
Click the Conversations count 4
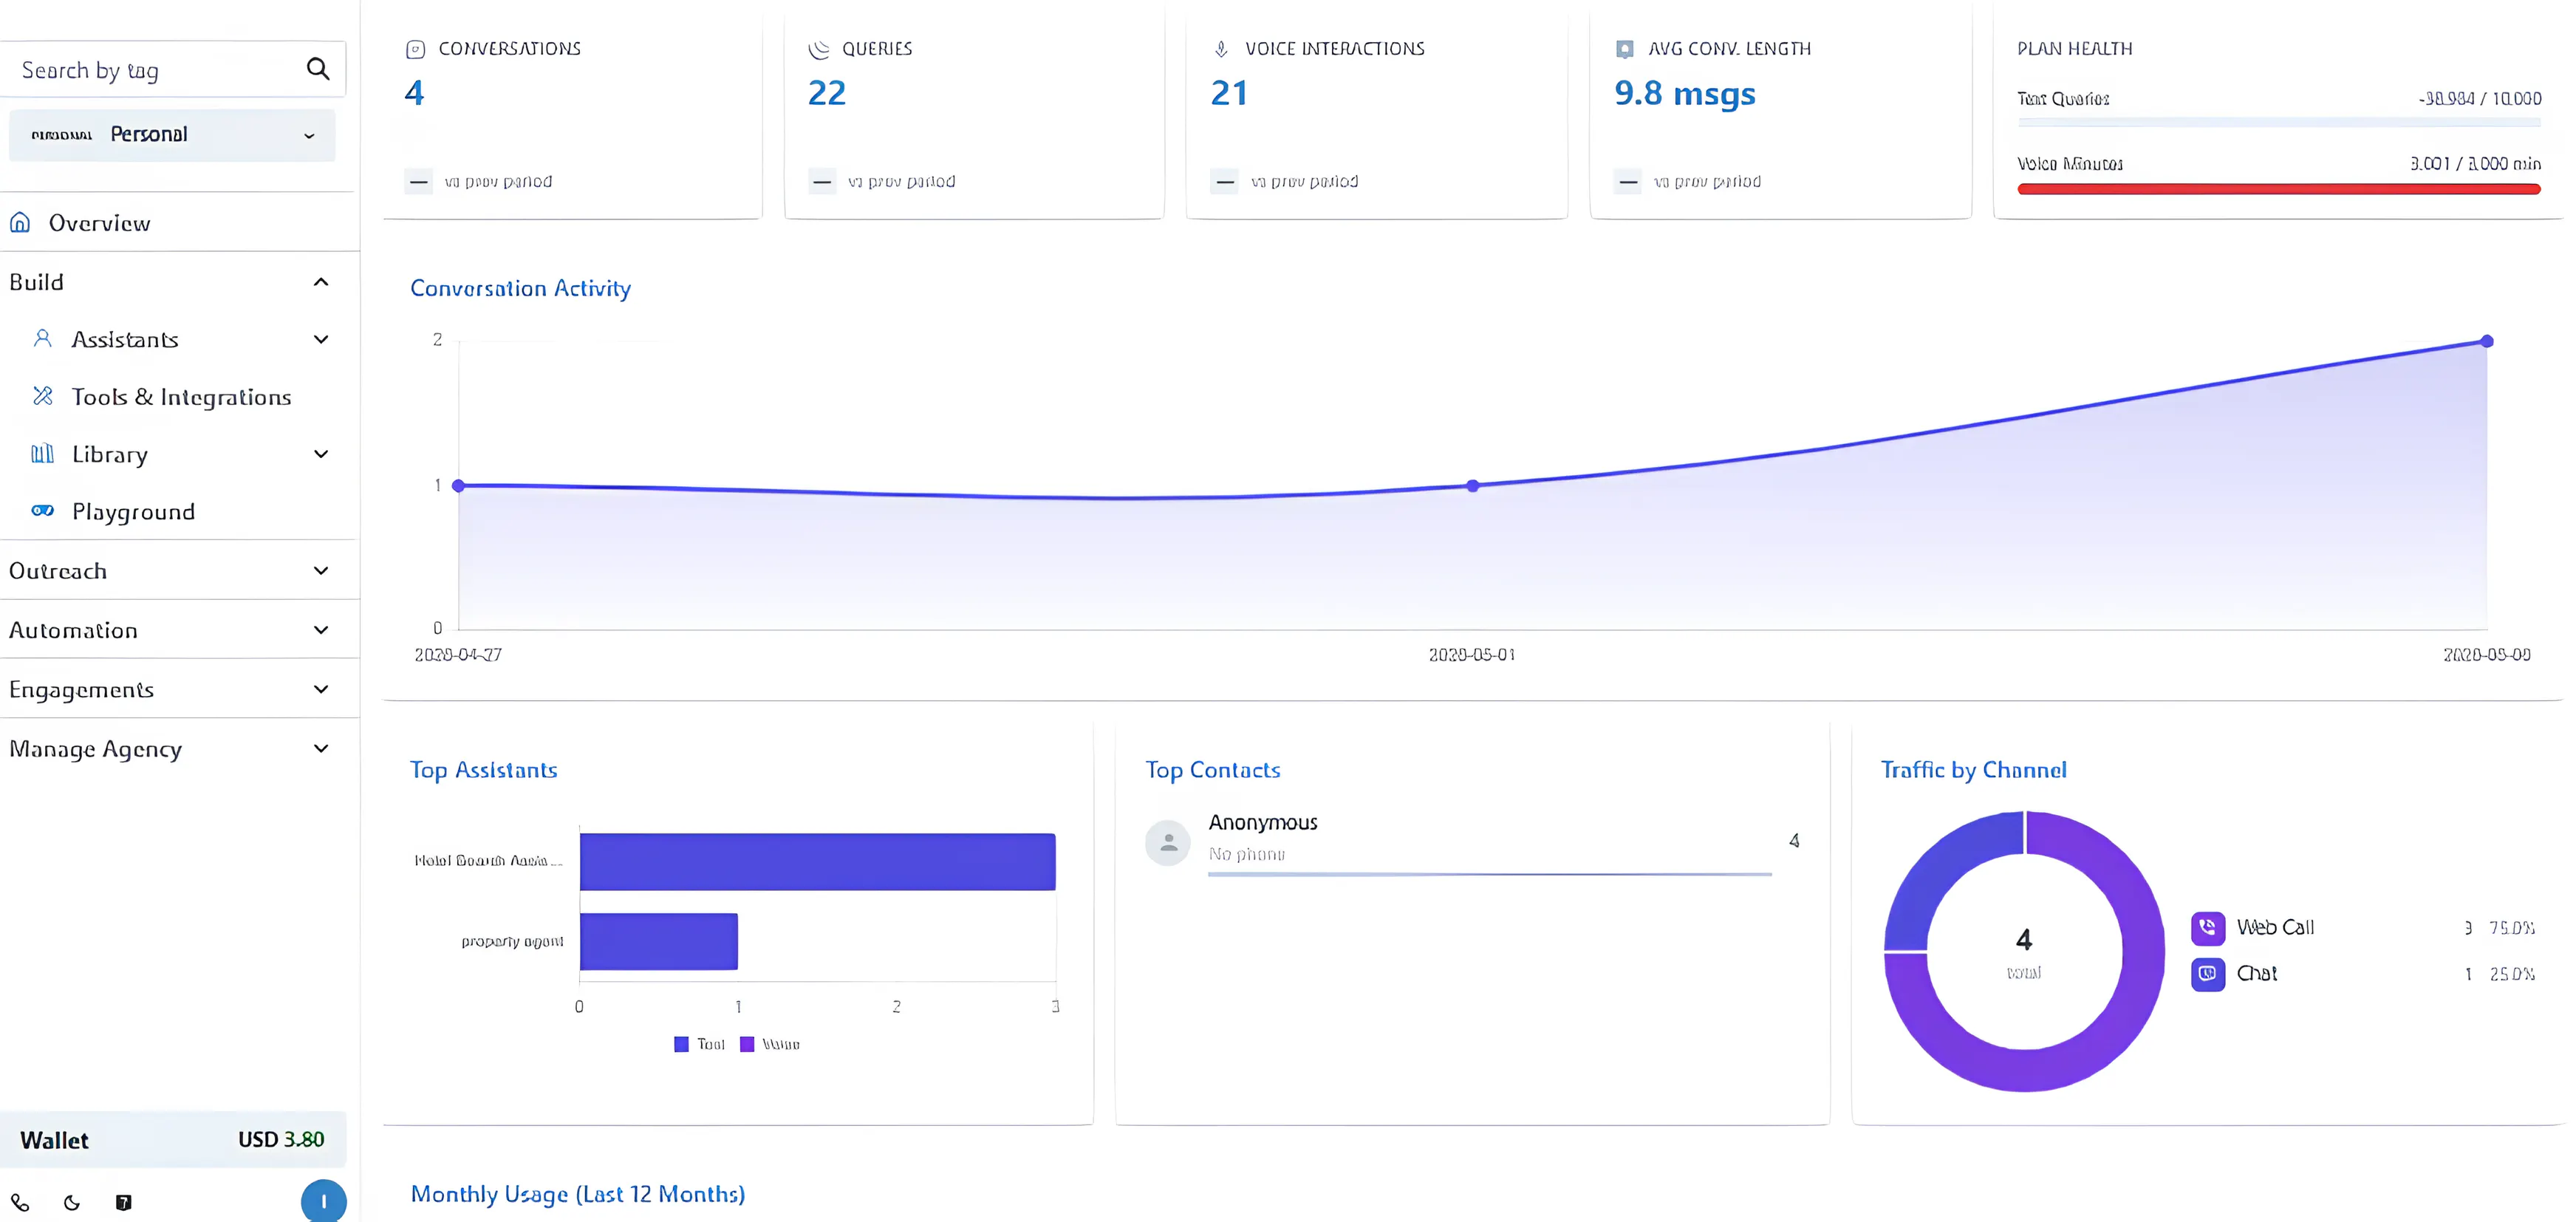tap(414, 93)
